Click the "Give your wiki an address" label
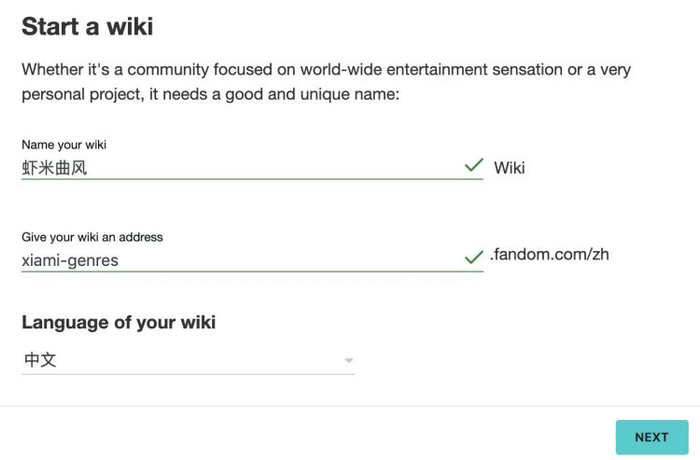This screenshot has height=460, width=700. tap(92, 237)
